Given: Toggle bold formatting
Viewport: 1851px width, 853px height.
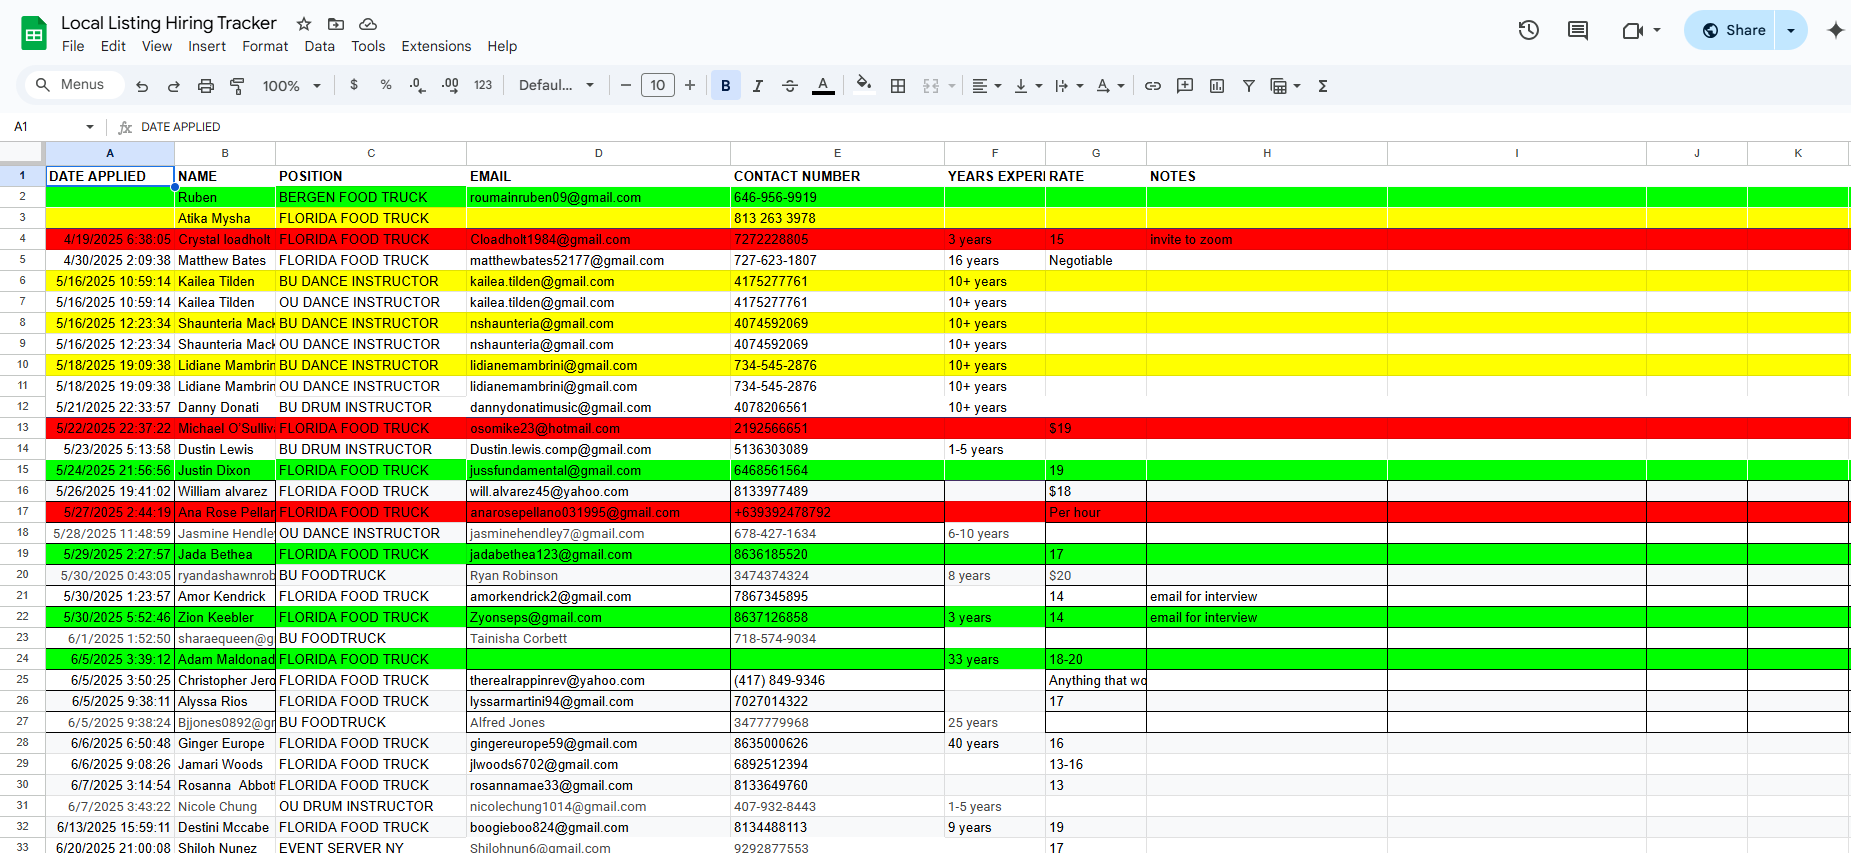Looking at the screenshot, I should [x=725, y=86].
